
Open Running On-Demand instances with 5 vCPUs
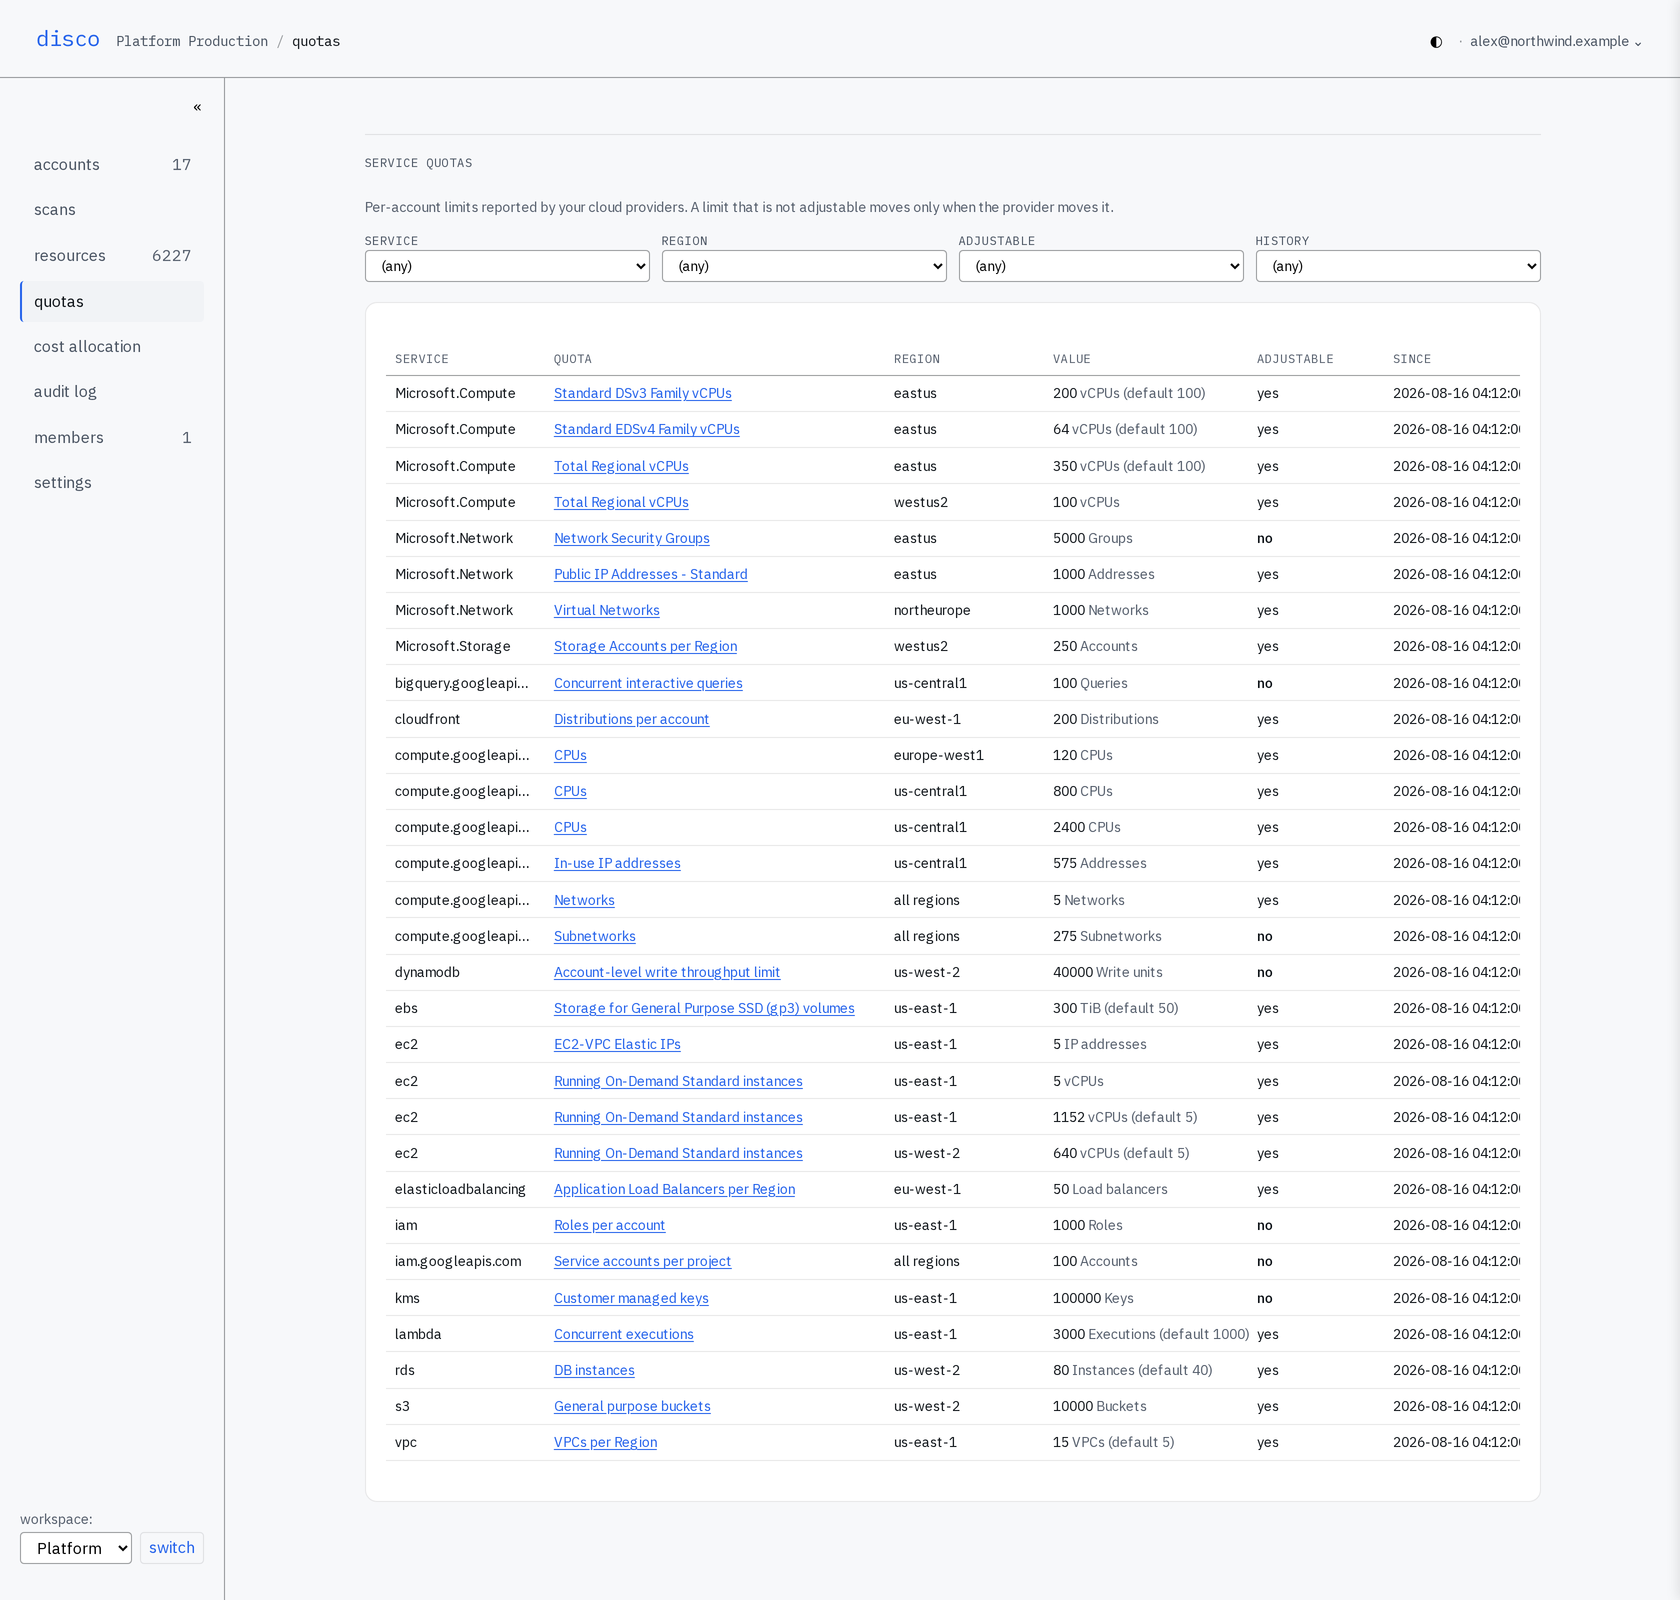(678, 1082)
